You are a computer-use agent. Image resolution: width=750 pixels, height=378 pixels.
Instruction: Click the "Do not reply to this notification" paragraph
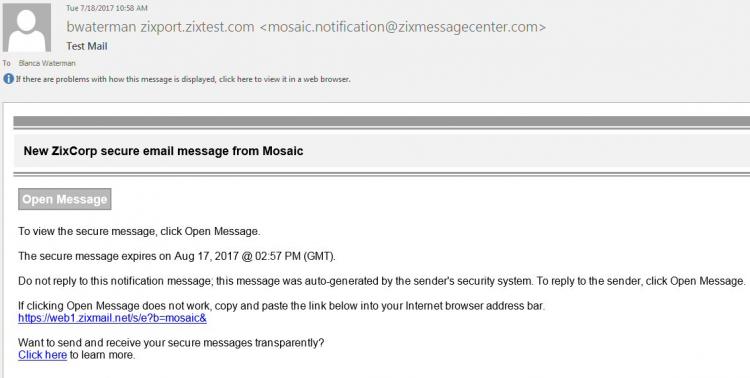[382, 281]
